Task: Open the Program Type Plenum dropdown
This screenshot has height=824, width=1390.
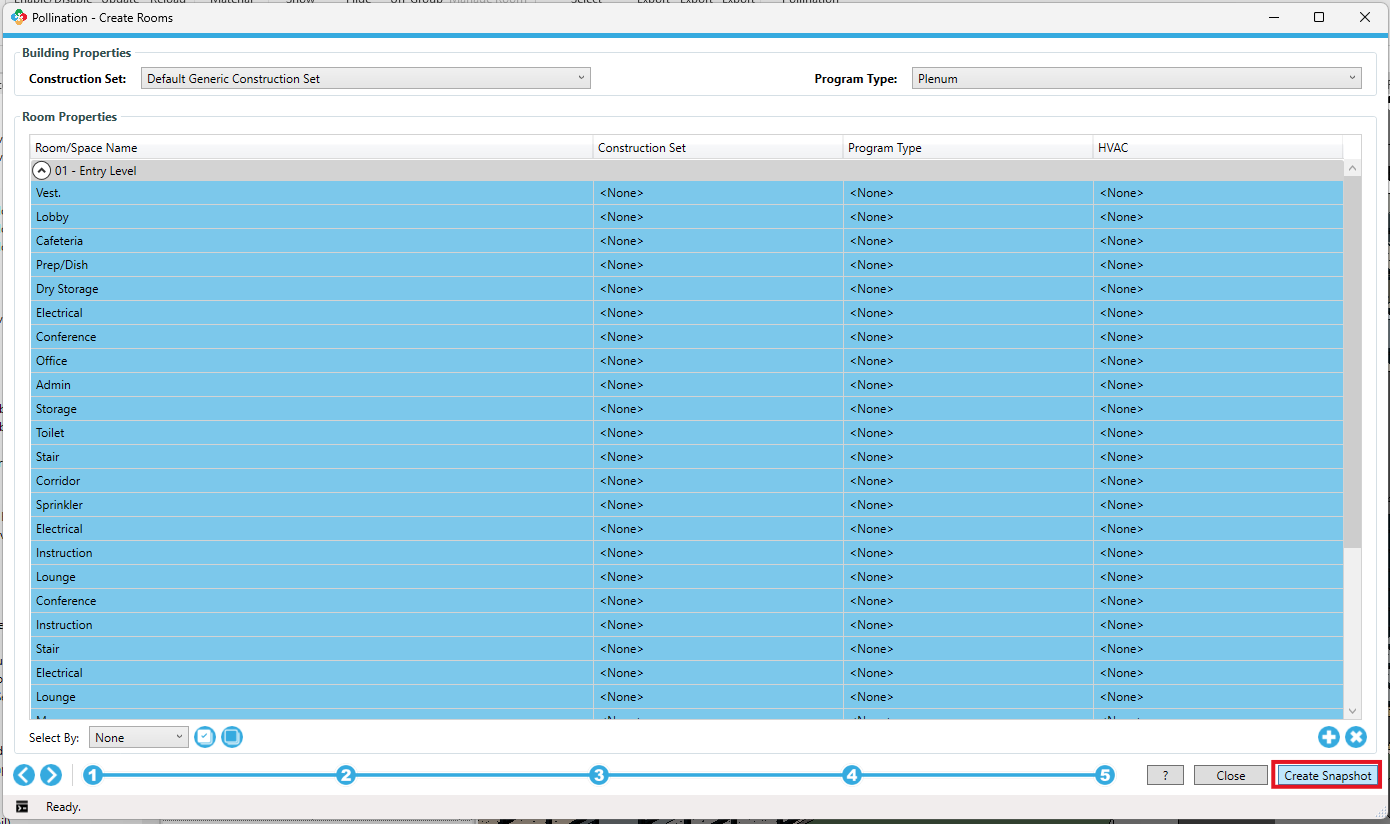Action: pos(1136,78)
